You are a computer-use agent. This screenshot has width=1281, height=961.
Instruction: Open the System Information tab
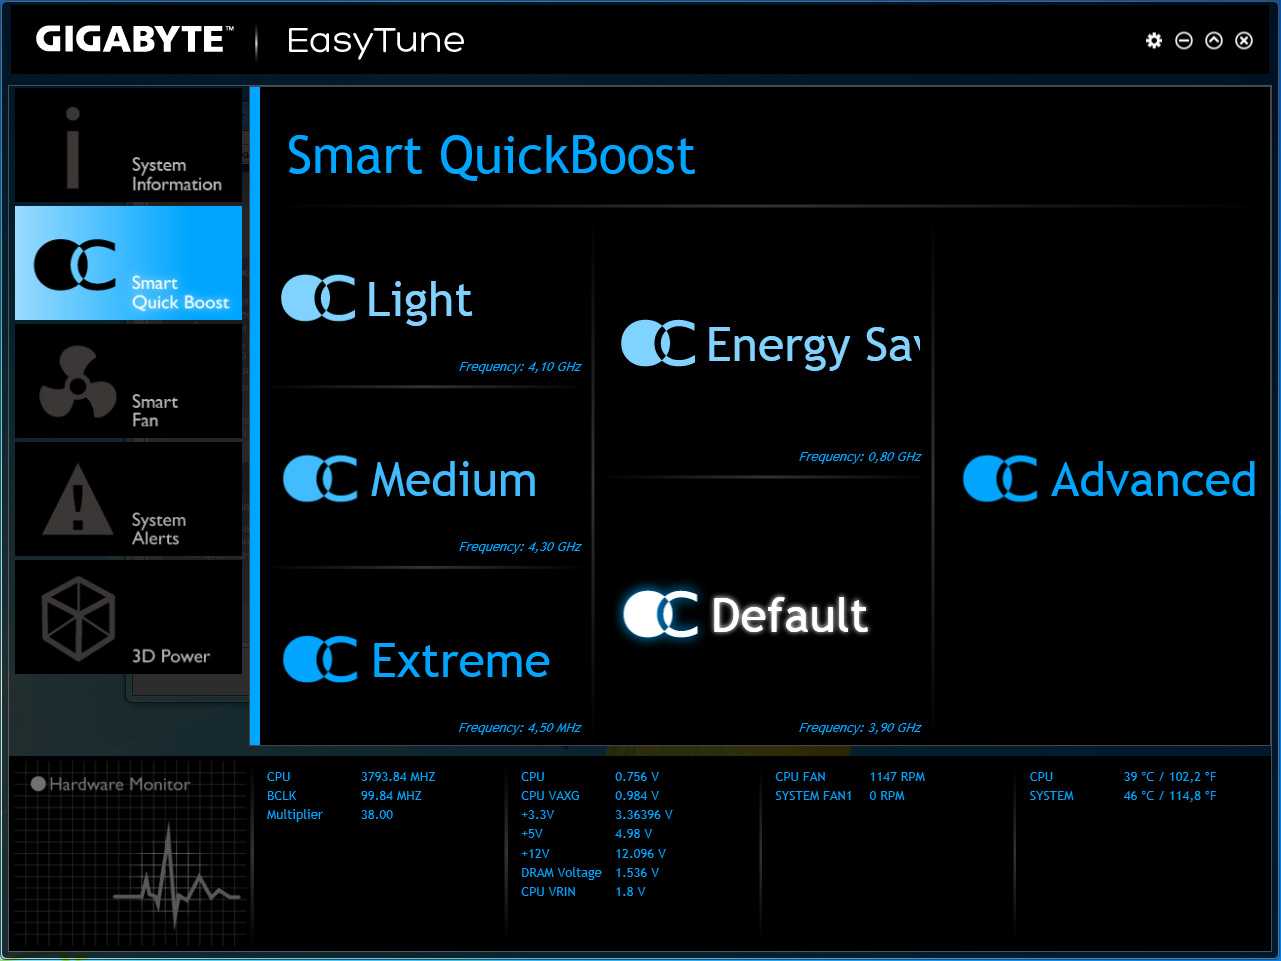[x=128, y=146]
